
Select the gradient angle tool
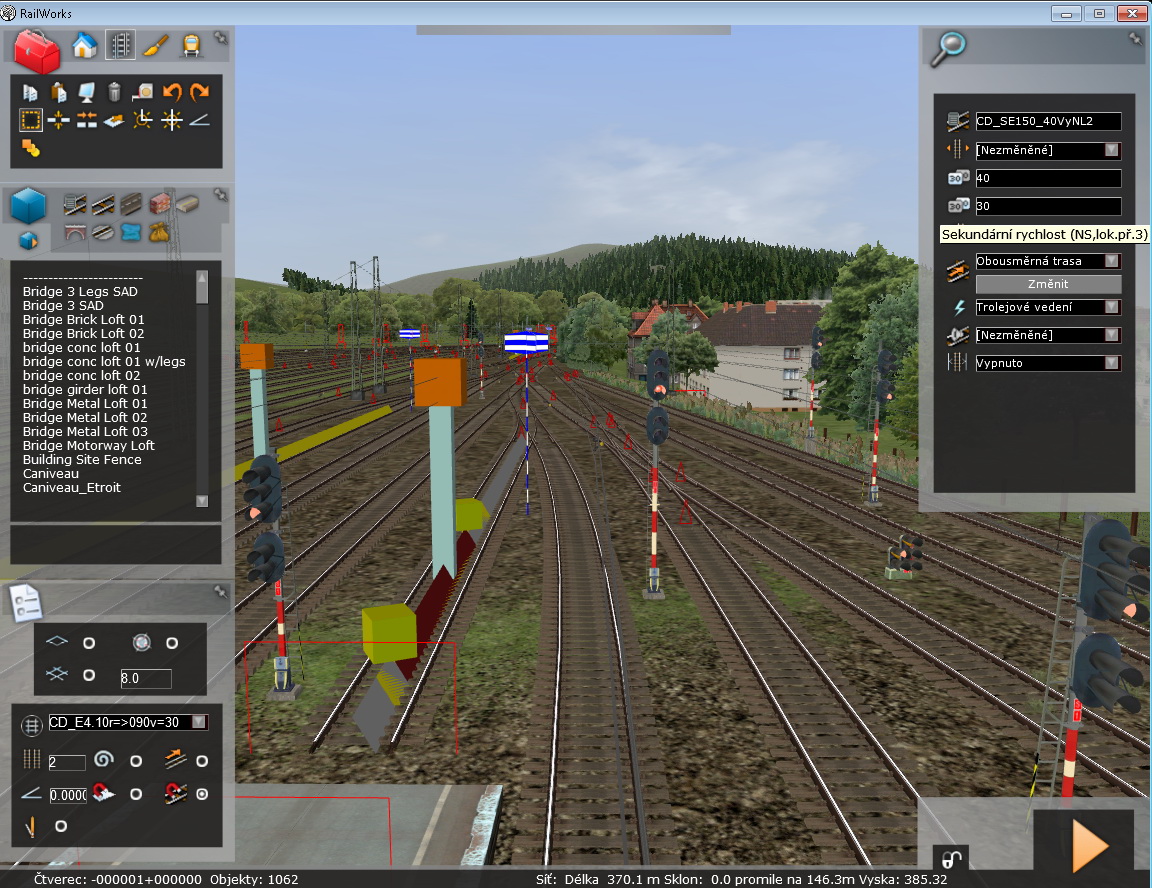click(199, 120)
